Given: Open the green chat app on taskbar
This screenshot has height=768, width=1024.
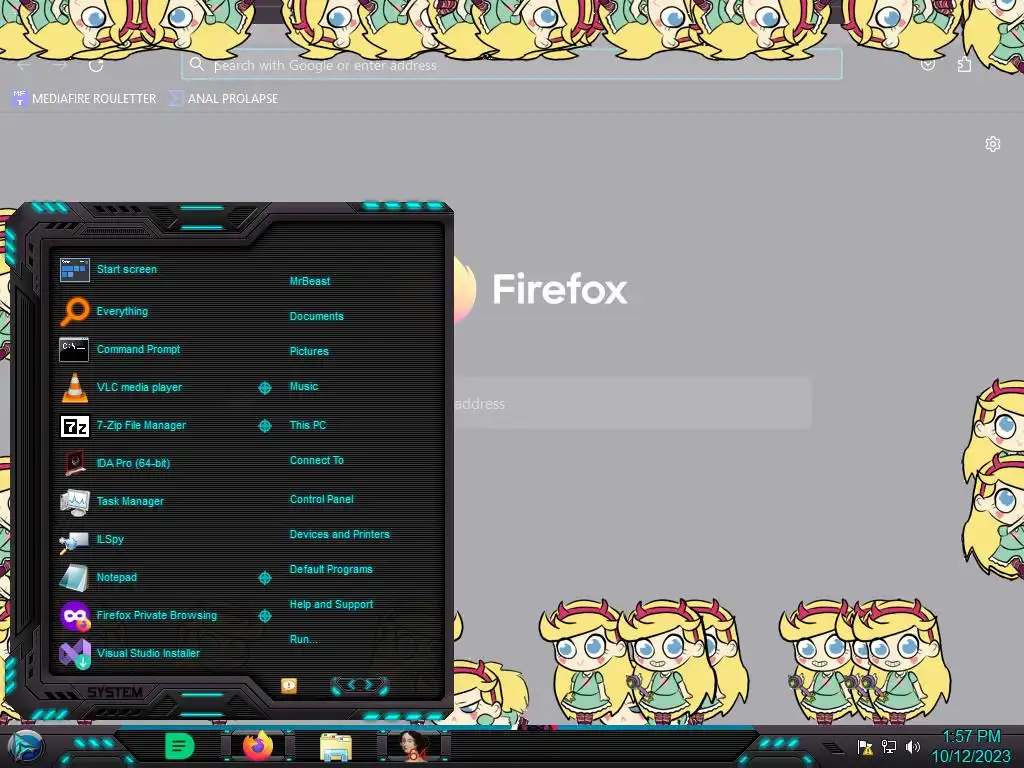Looking at the screenshot, I should coord(179,746).
